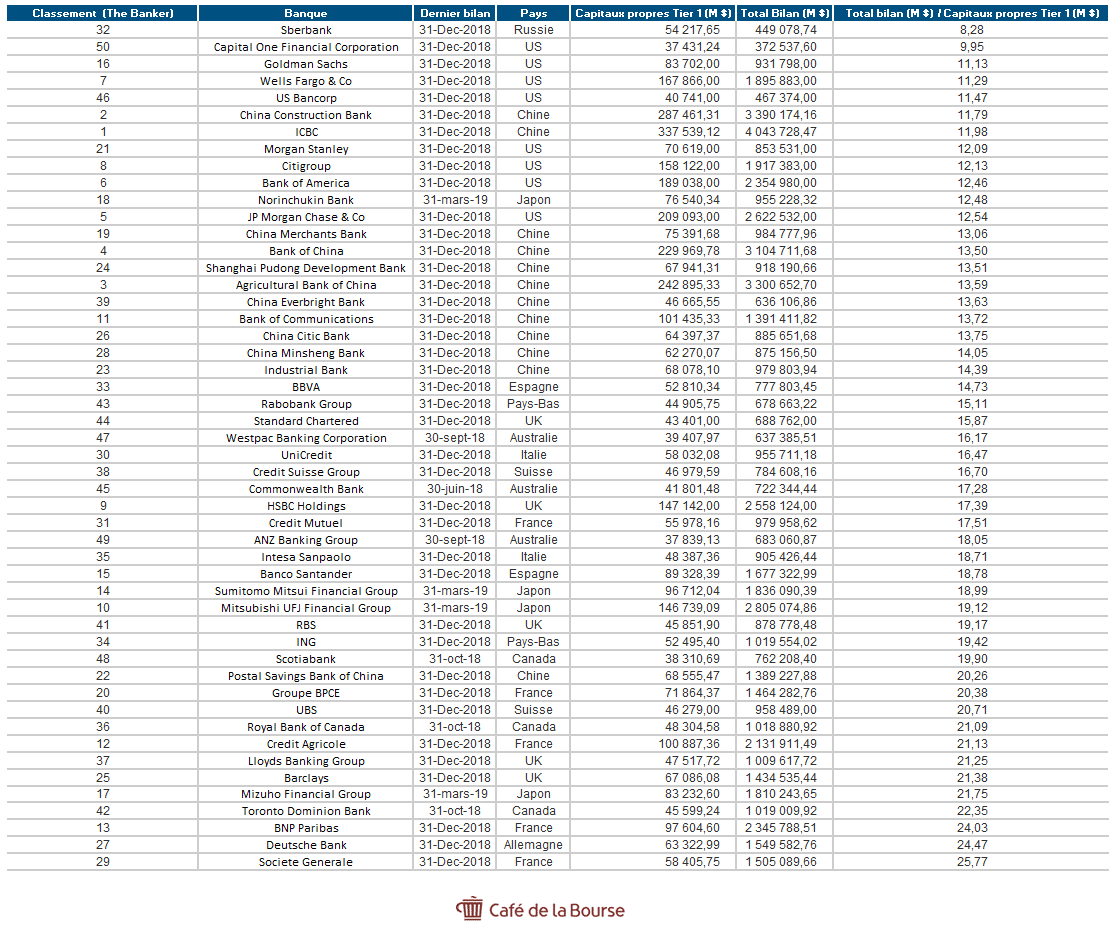
Task: Select the ratio value "17,39" for HSBC
Action: point(972,506)
